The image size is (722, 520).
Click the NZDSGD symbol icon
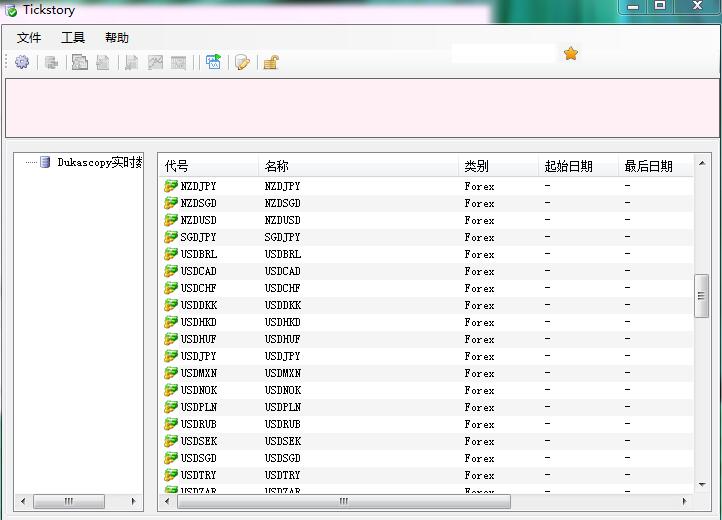tap(171, 203)
